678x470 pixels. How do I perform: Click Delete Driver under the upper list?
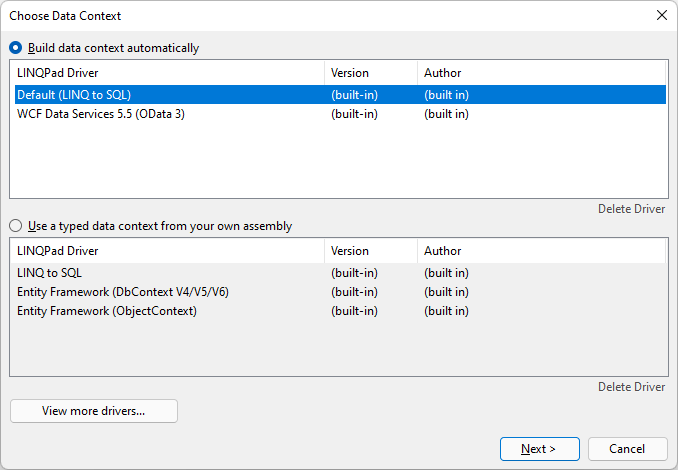point(631,209)
